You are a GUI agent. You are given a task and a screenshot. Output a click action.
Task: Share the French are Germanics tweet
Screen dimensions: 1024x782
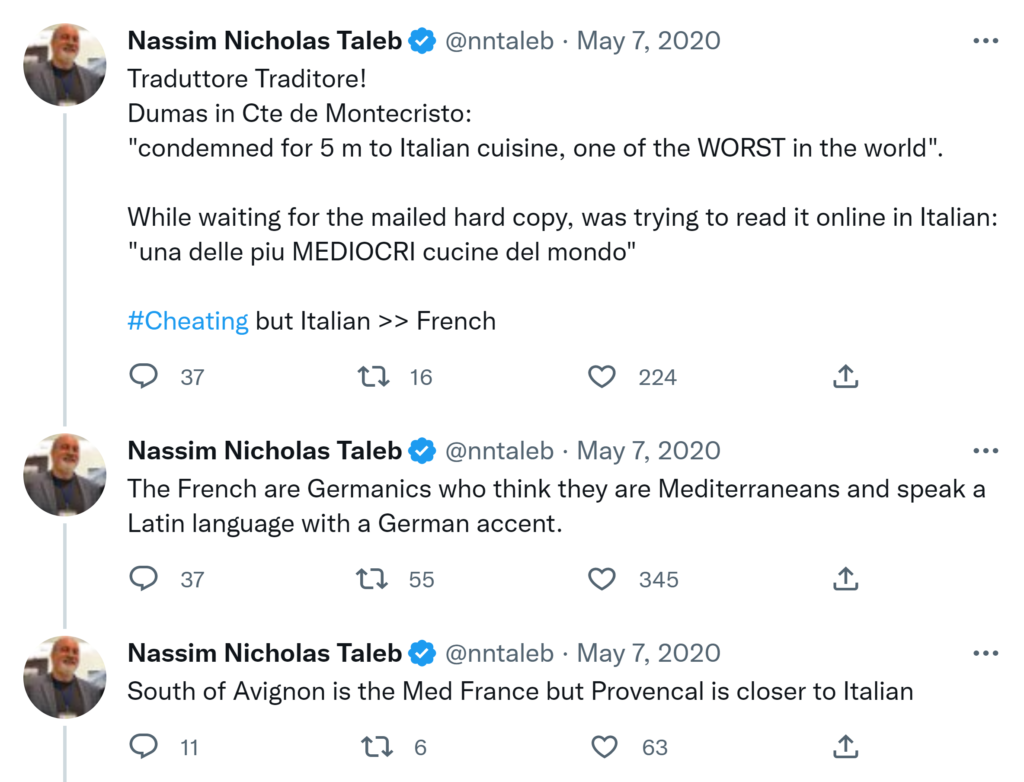pyautogui.click(x=845, y=579)
